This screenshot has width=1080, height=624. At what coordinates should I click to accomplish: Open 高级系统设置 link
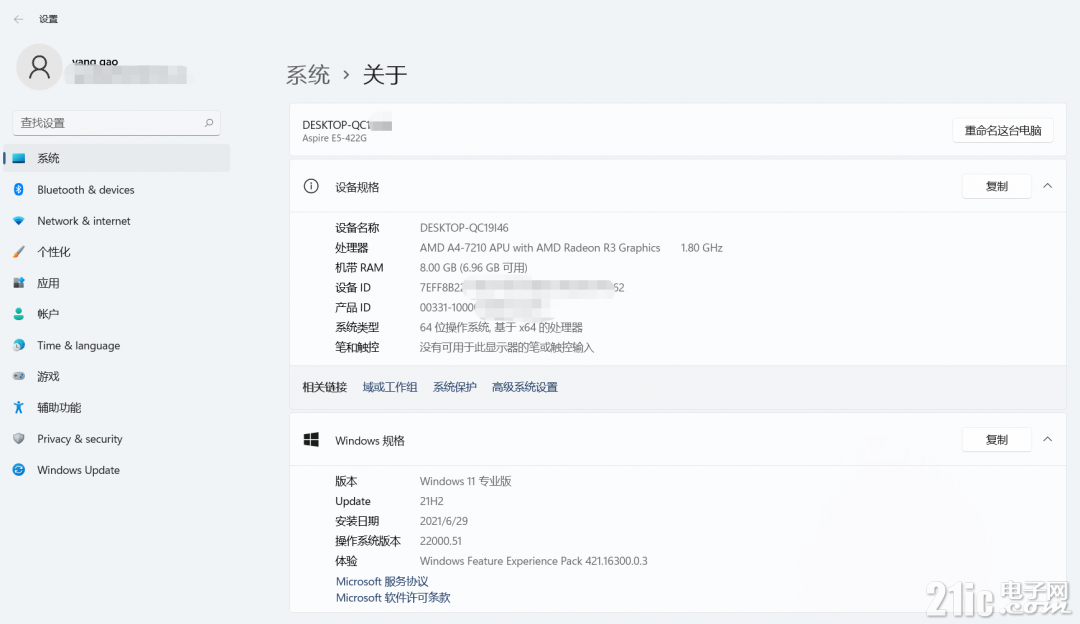point(525,387)
